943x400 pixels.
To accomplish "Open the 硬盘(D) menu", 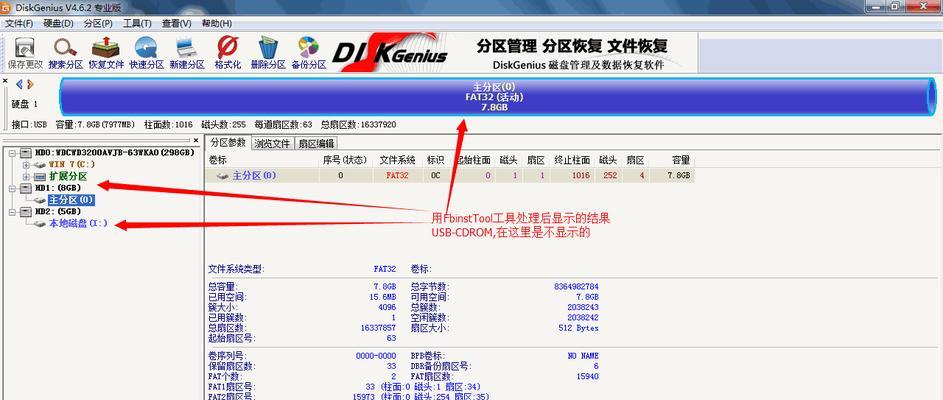I will (58, 23).
